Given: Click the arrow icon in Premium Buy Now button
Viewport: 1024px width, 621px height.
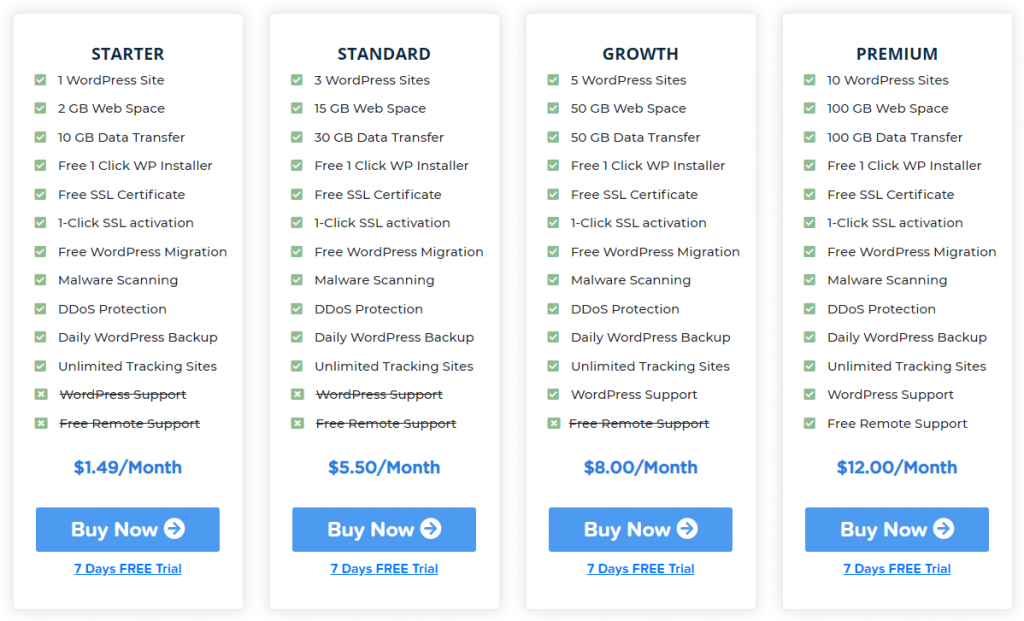Looking at the screenshot, I should 944,528.
